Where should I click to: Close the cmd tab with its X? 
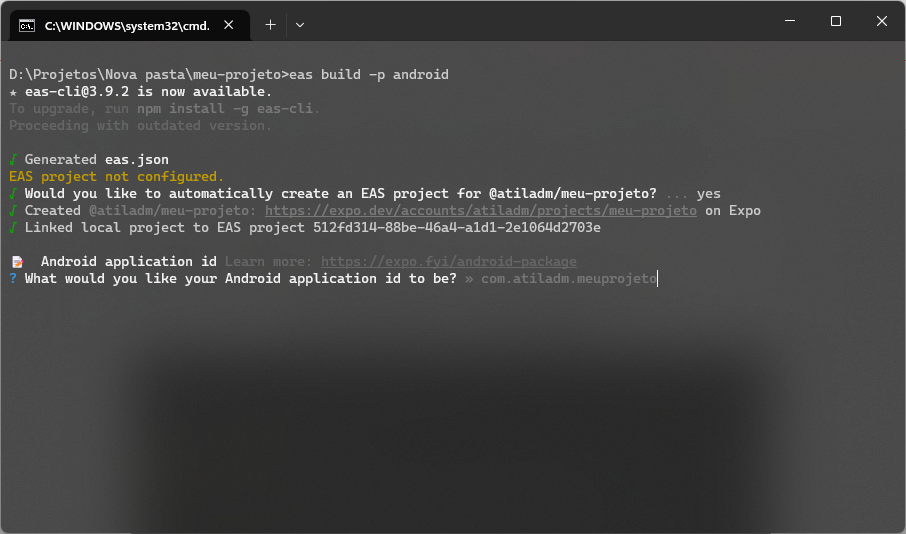(x=229, y=25)
